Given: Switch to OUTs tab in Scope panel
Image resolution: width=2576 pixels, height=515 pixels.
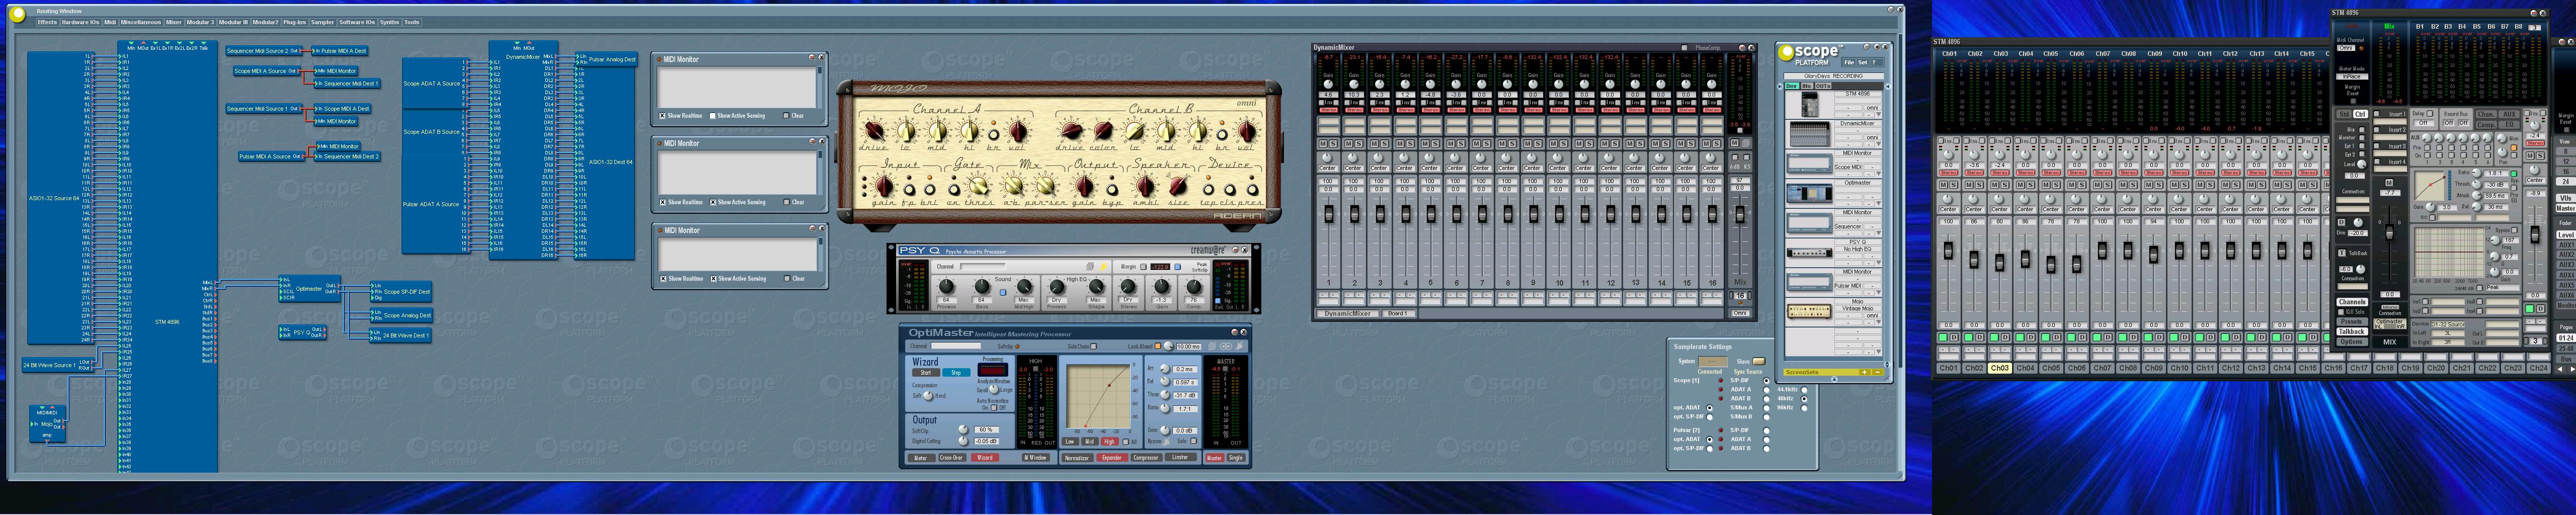Looking at the screenshot, I should pyautogui.click(x=1822, y=86).
